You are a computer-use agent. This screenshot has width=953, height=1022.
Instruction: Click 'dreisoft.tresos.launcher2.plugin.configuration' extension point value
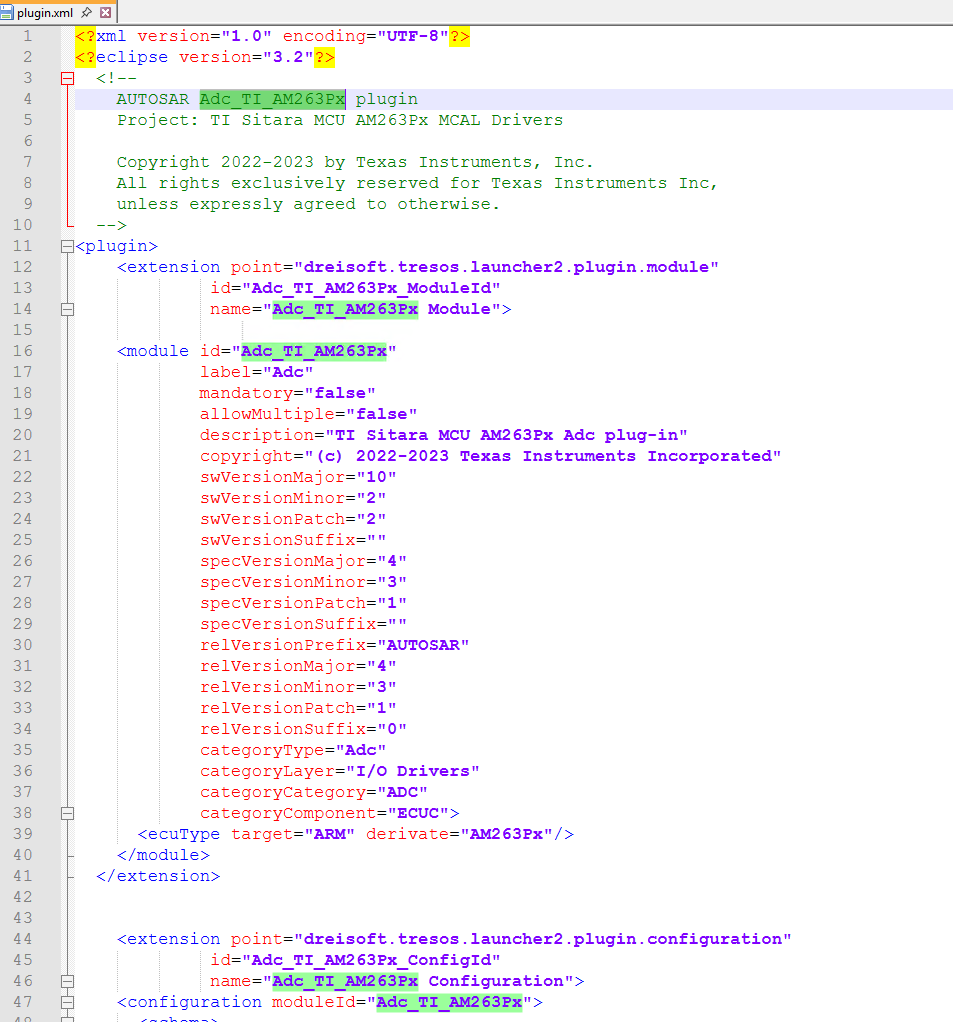point(542,939)
